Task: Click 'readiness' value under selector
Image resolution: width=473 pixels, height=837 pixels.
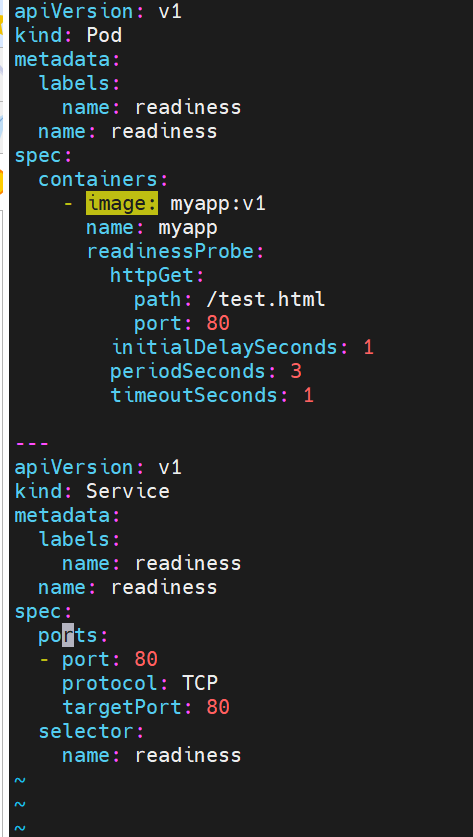Action: [x=188, y=755]
